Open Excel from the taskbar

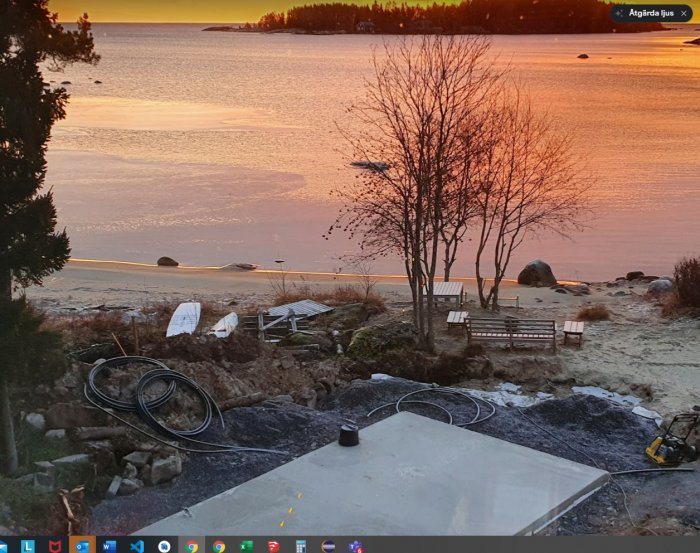pos(246,546)
